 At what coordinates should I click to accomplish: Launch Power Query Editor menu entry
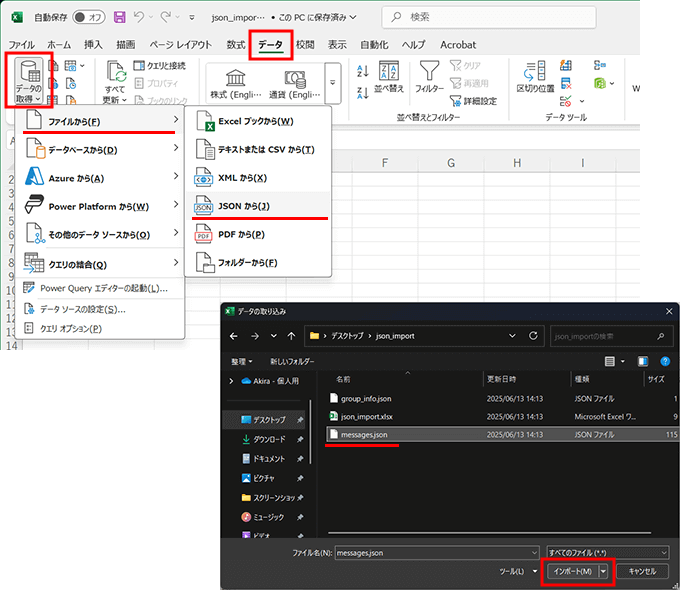[x=100, y=288]
